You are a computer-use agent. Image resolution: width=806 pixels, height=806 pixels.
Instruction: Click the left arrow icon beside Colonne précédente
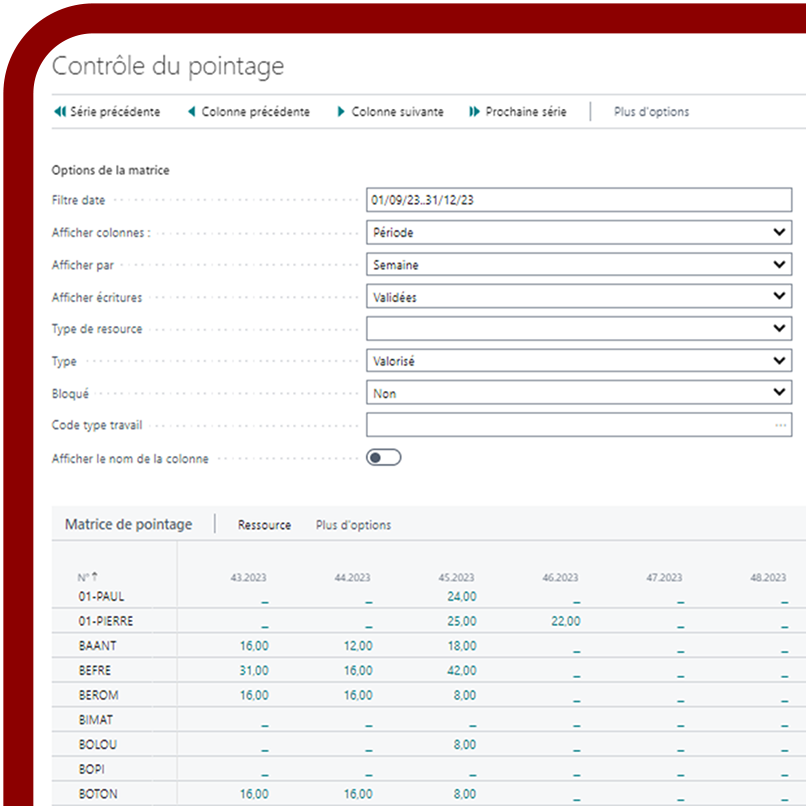[x=190, y=112]
